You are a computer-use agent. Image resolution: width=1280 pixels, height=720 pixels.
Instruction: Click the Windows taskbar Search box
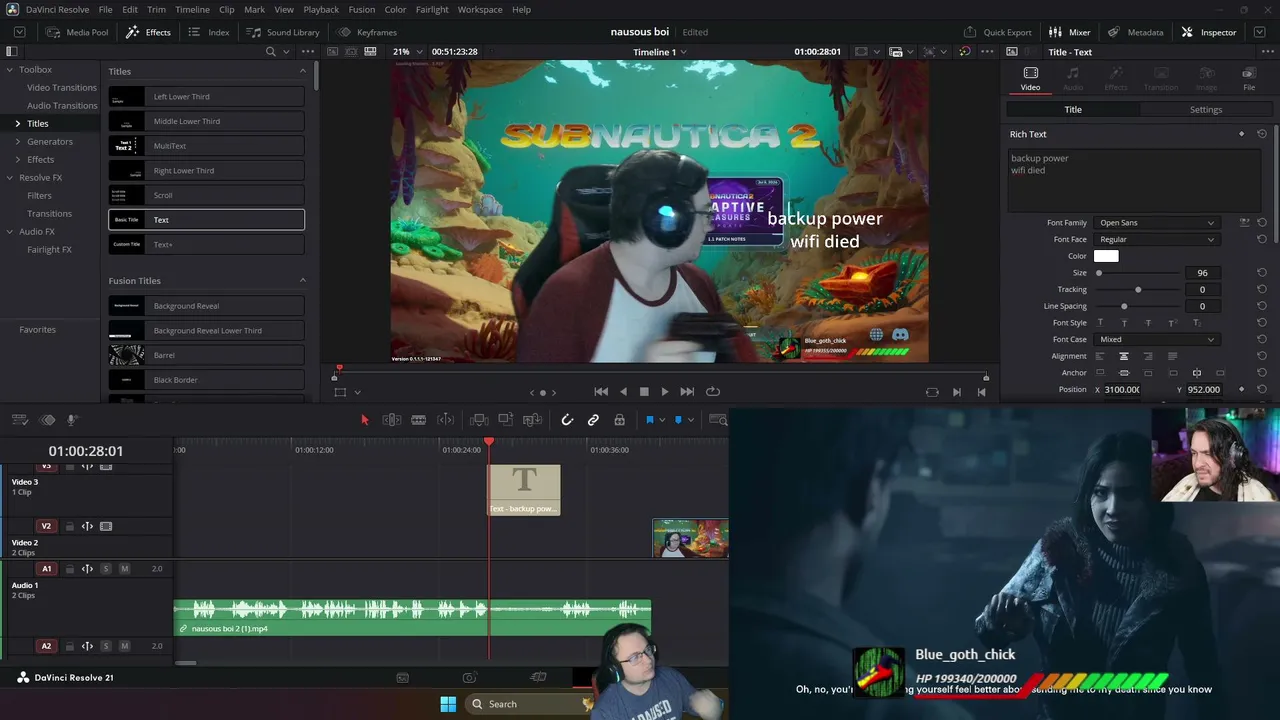click(x=530, y=704)
